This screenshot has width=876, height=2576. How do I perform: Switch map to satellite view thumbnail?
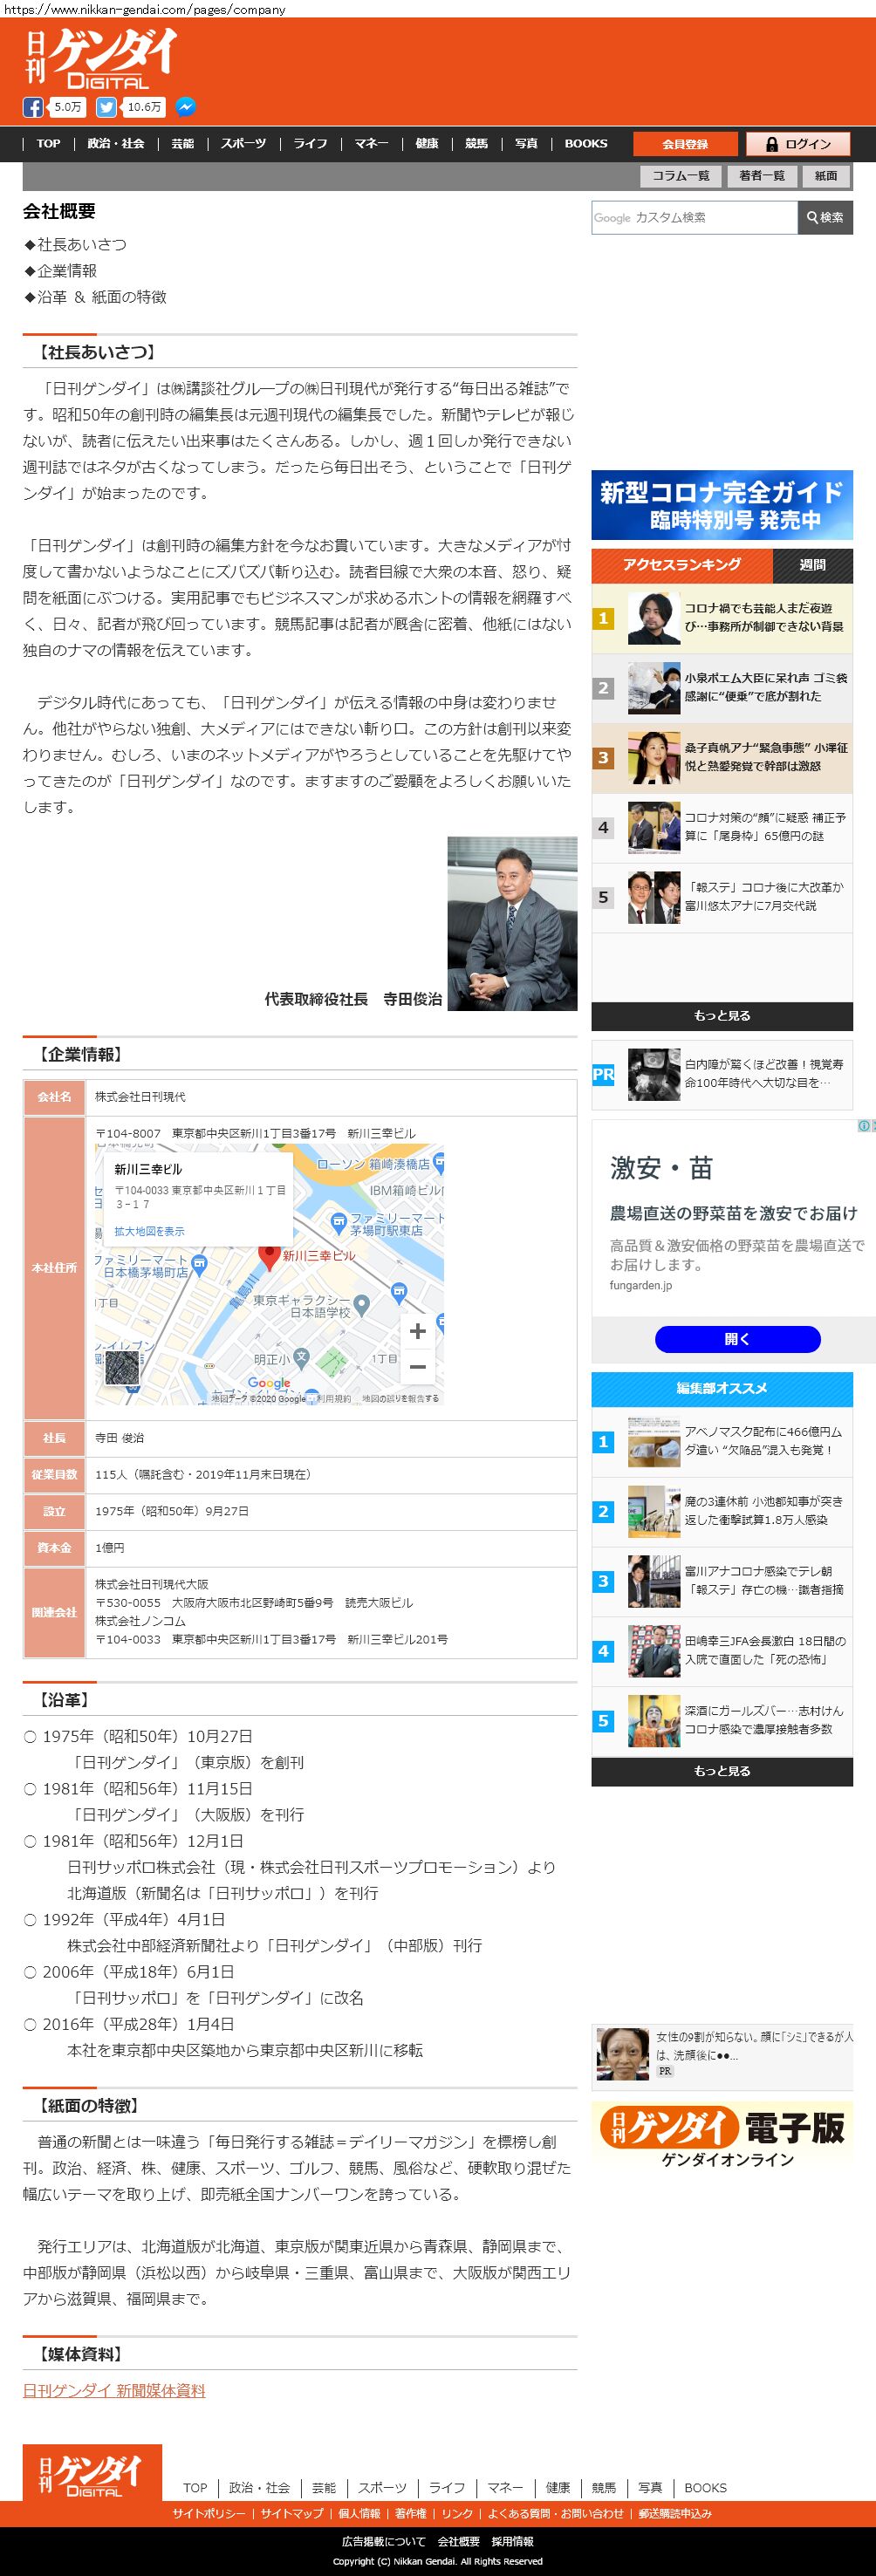point(122,1367)
